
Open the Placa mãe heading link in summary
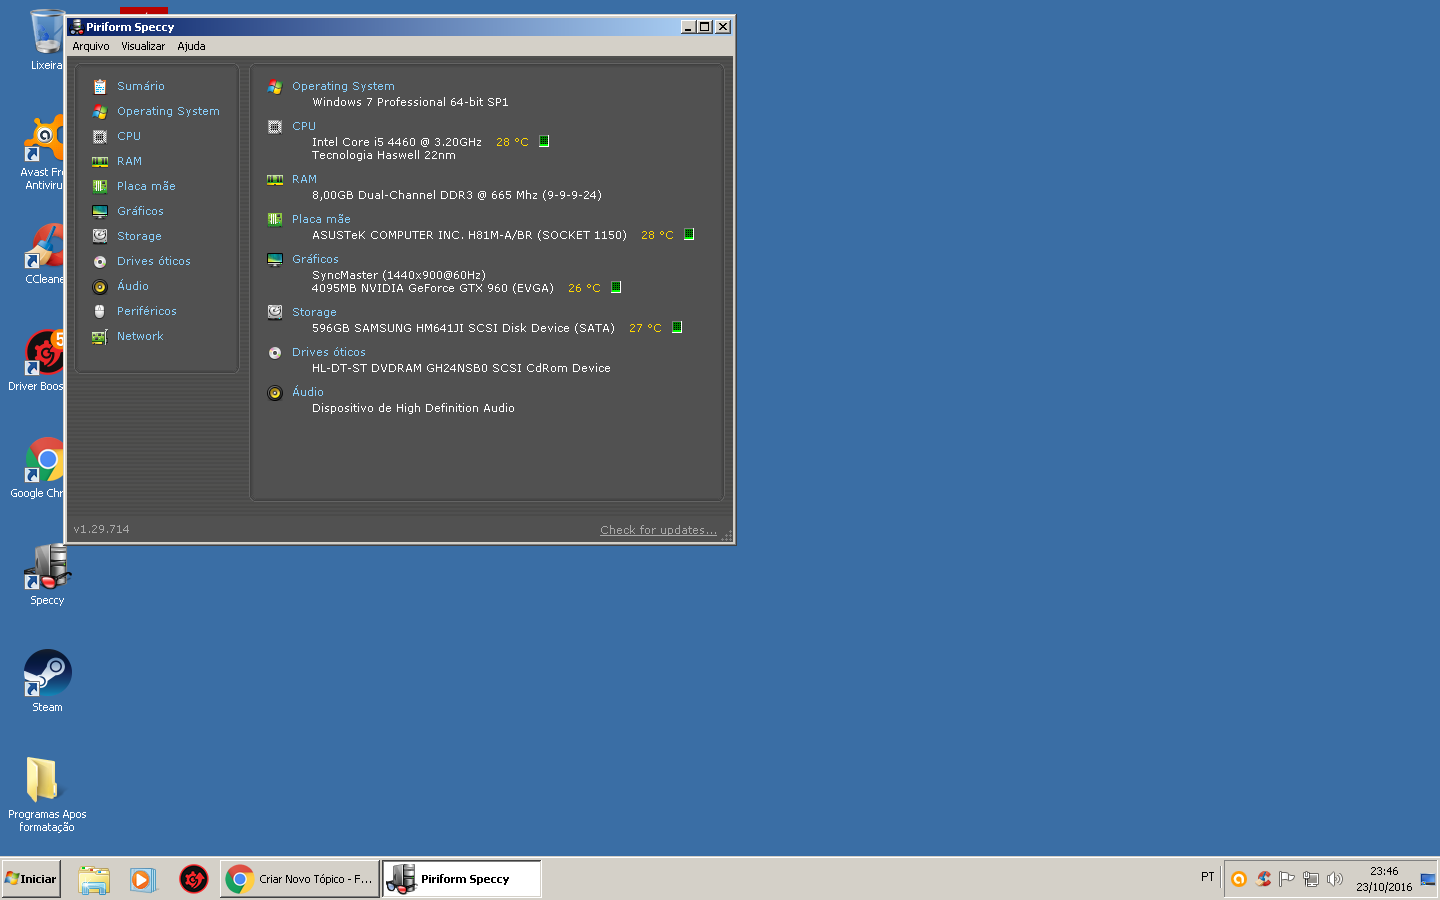point(321,219)
